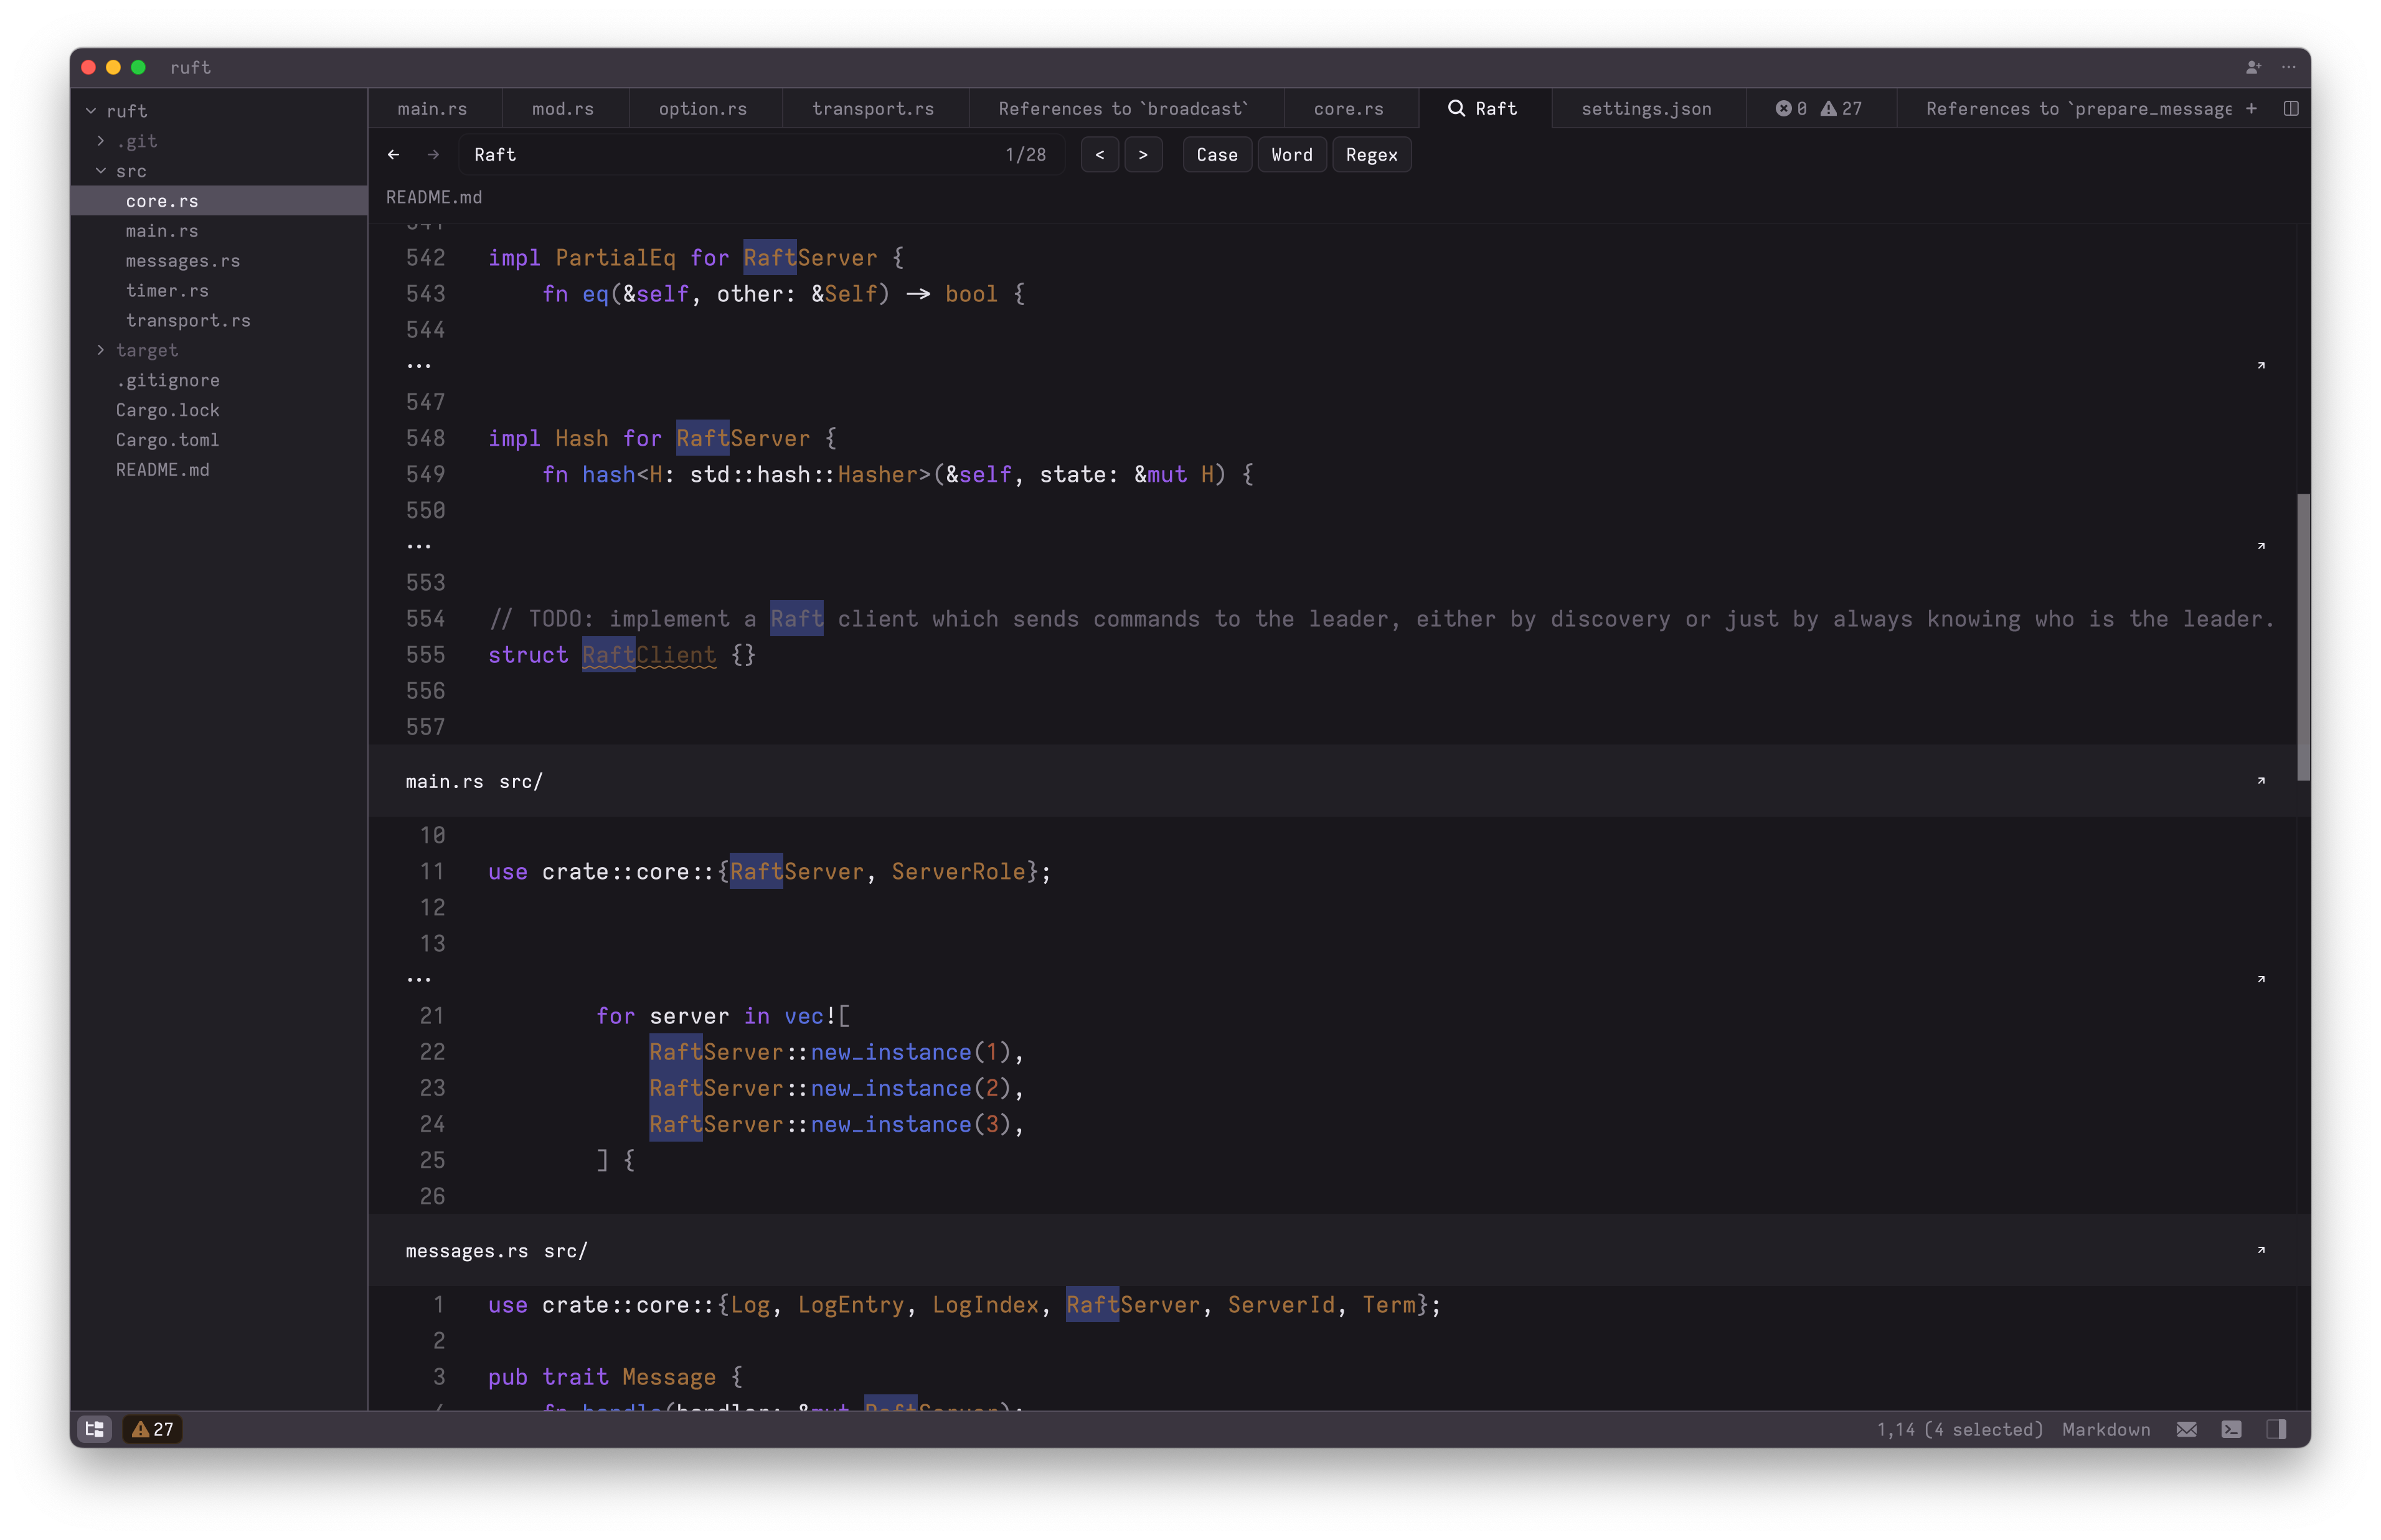The image size is (2381, 1540).
Task: Switch to the settings.json tab
Action: tap(1646, 108)
